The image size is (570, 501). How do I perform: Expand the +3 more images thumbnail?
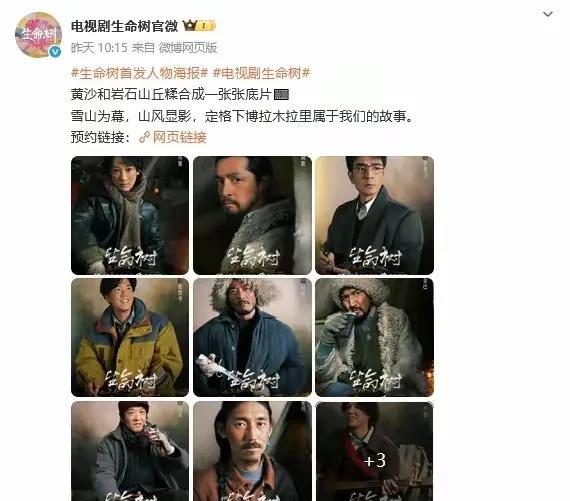(x=374, y=451)
